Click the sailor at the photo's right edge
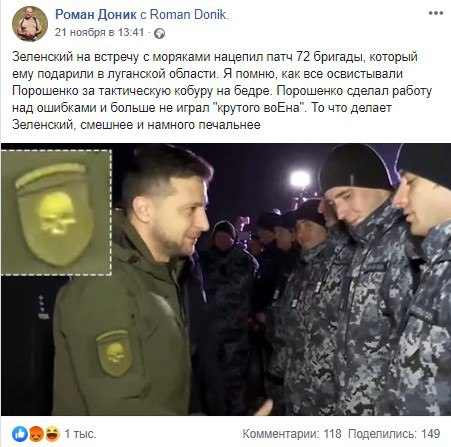451x447 pixels. 423,280
